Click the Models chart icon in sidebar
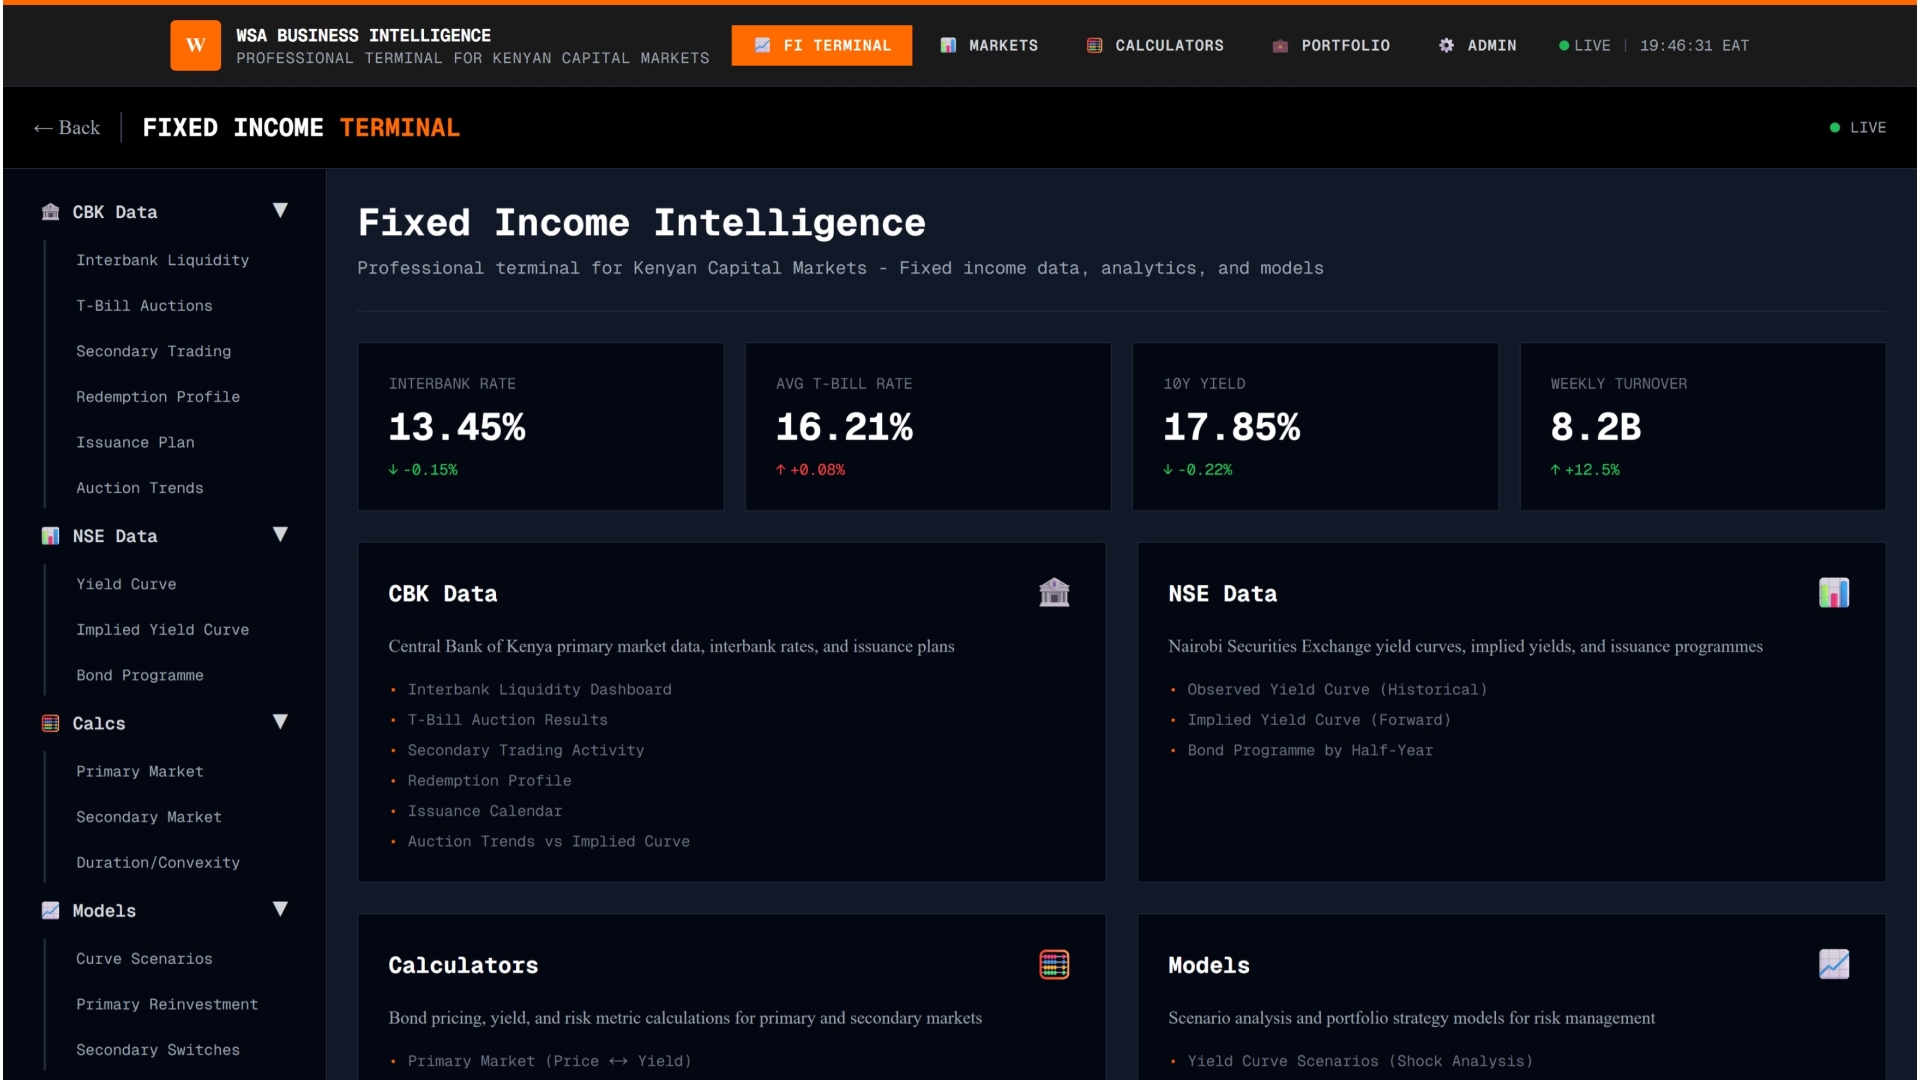The height and width of the screenshot is (1080, 1920). 50,910
